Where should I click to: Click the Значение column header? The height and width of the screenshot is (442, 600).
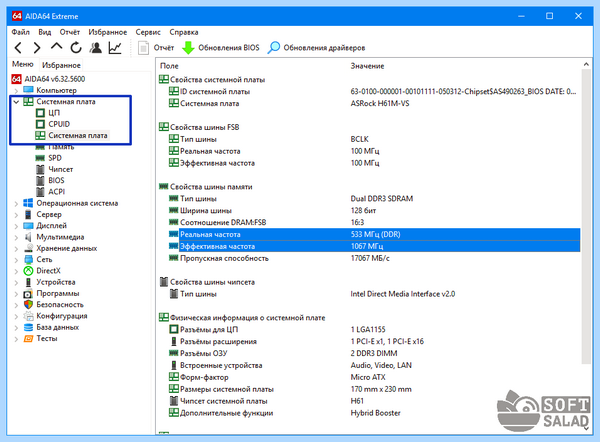click(x=367, y=66)
